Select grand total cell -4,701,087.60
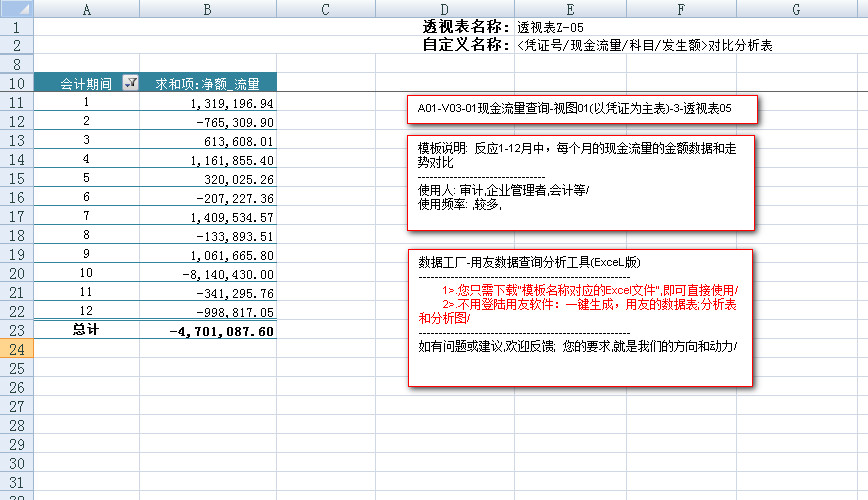Image resolution: width=868 pixels, height=500 pixels. pyautogui.click(x=207, y=330)
